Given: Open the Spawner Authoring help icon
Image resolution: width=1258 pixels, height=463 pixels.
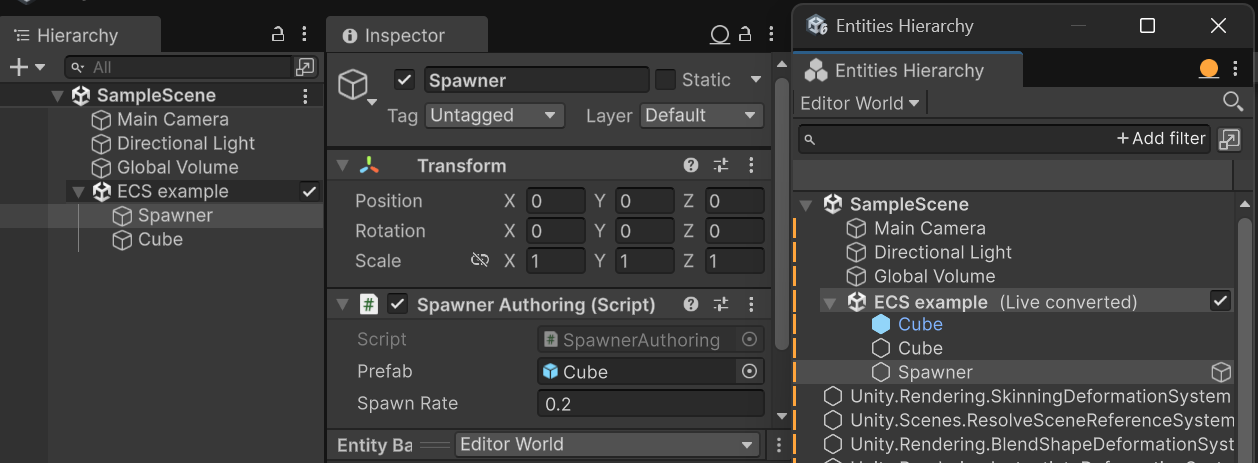Looking at the screenshot, I should pos(691,304).
